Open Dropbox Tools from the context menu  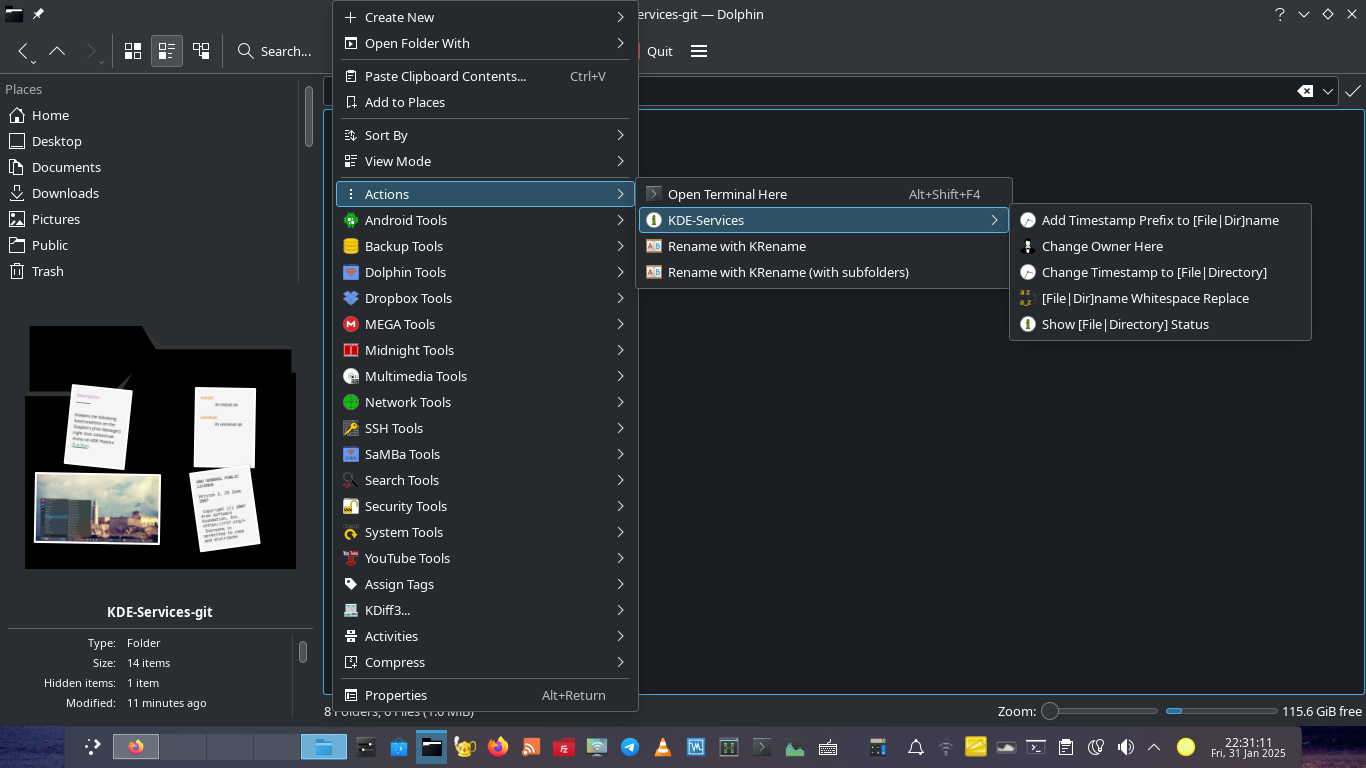pyautogui.click(x=485, y=298)
